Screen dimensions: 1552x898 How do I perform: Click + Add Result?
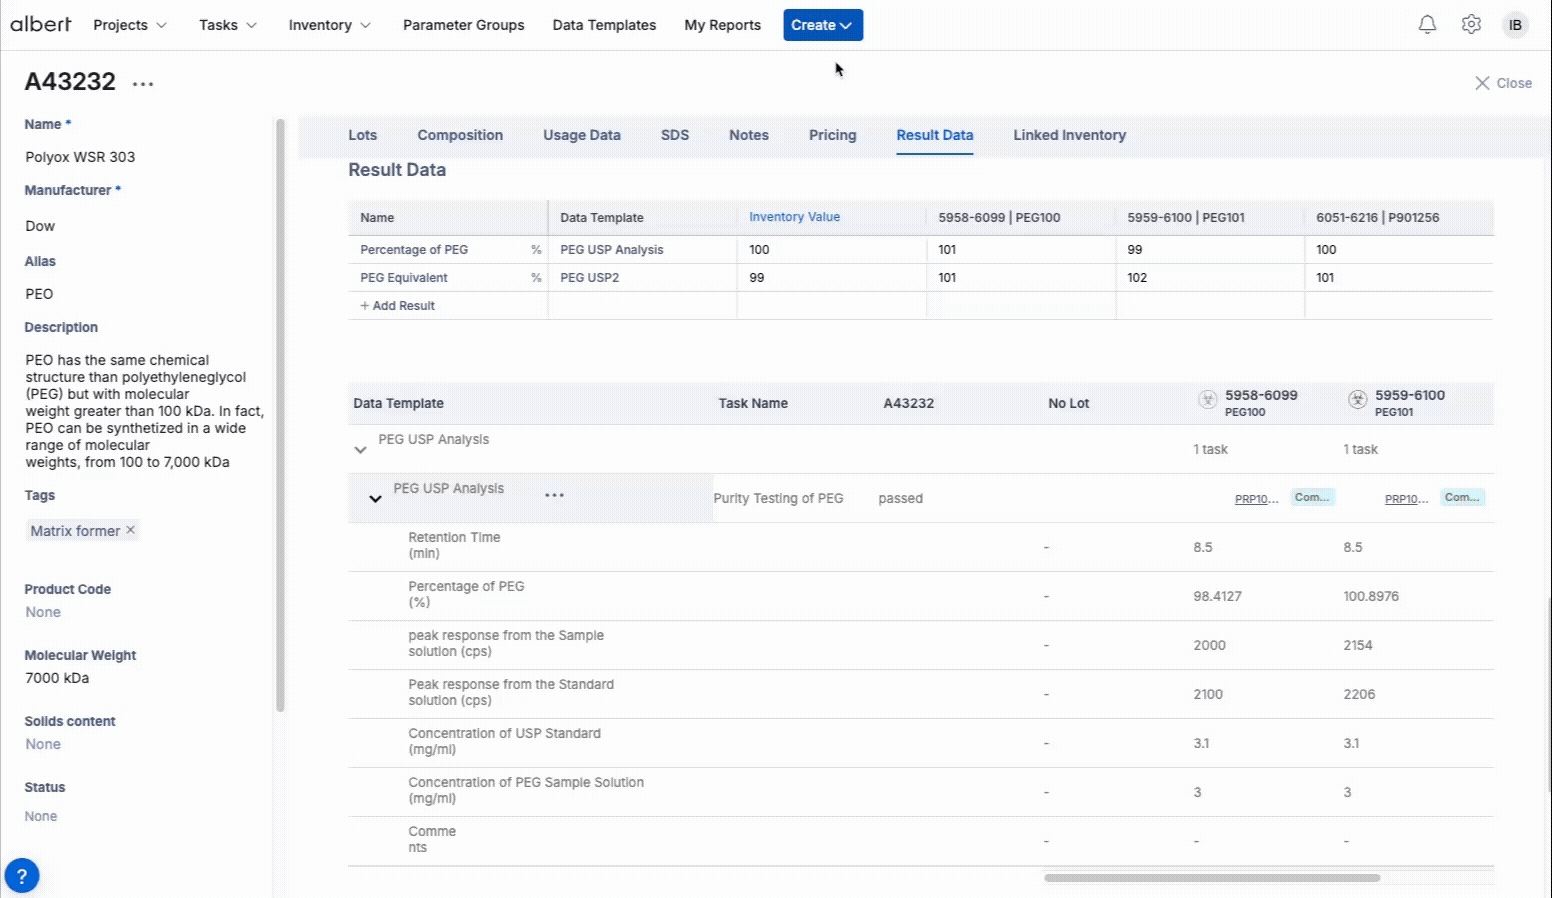pyautogui.click(x=397, y=305)
